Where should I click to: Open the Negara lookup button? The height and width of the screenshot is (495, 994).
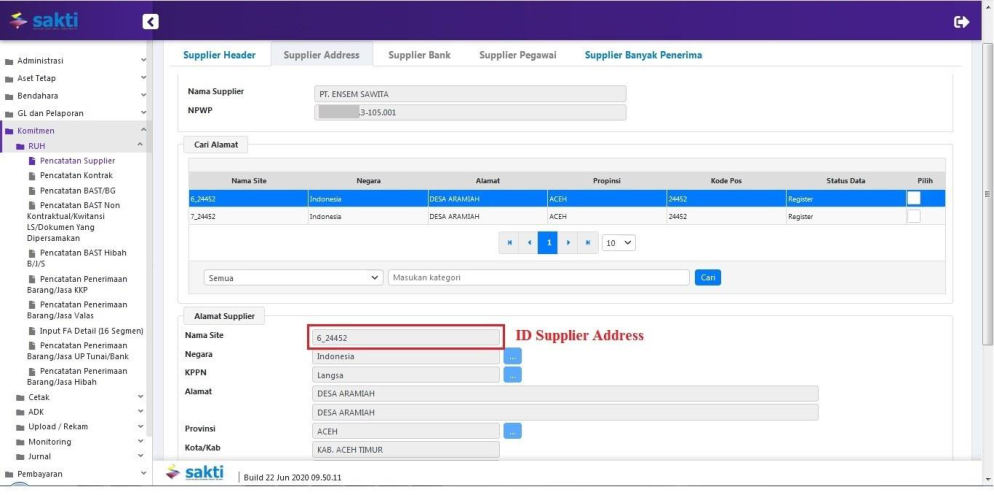pos(512,356)
